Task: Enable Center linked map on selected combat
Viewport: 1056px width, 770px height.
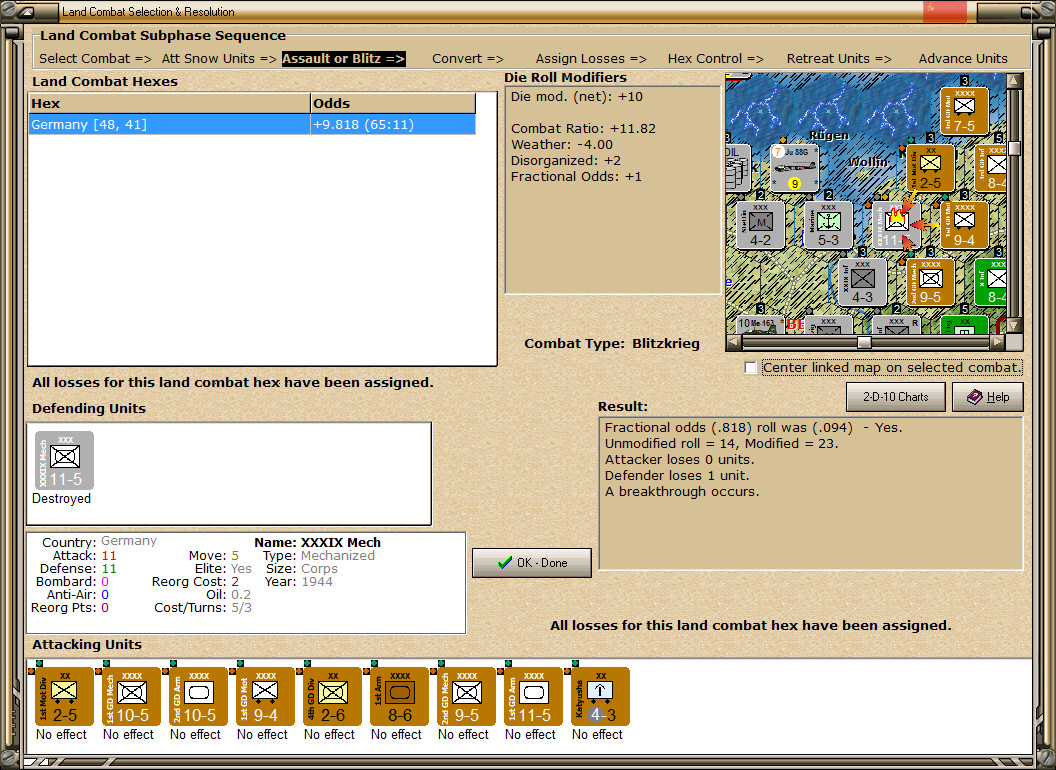Action: click(751, 368)
